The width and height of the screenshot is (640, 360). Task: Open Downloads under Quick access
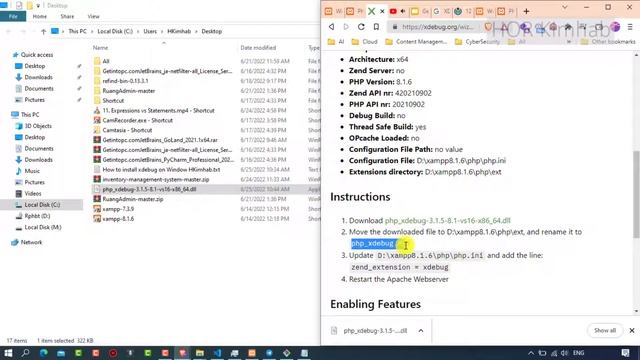[38, 77]
